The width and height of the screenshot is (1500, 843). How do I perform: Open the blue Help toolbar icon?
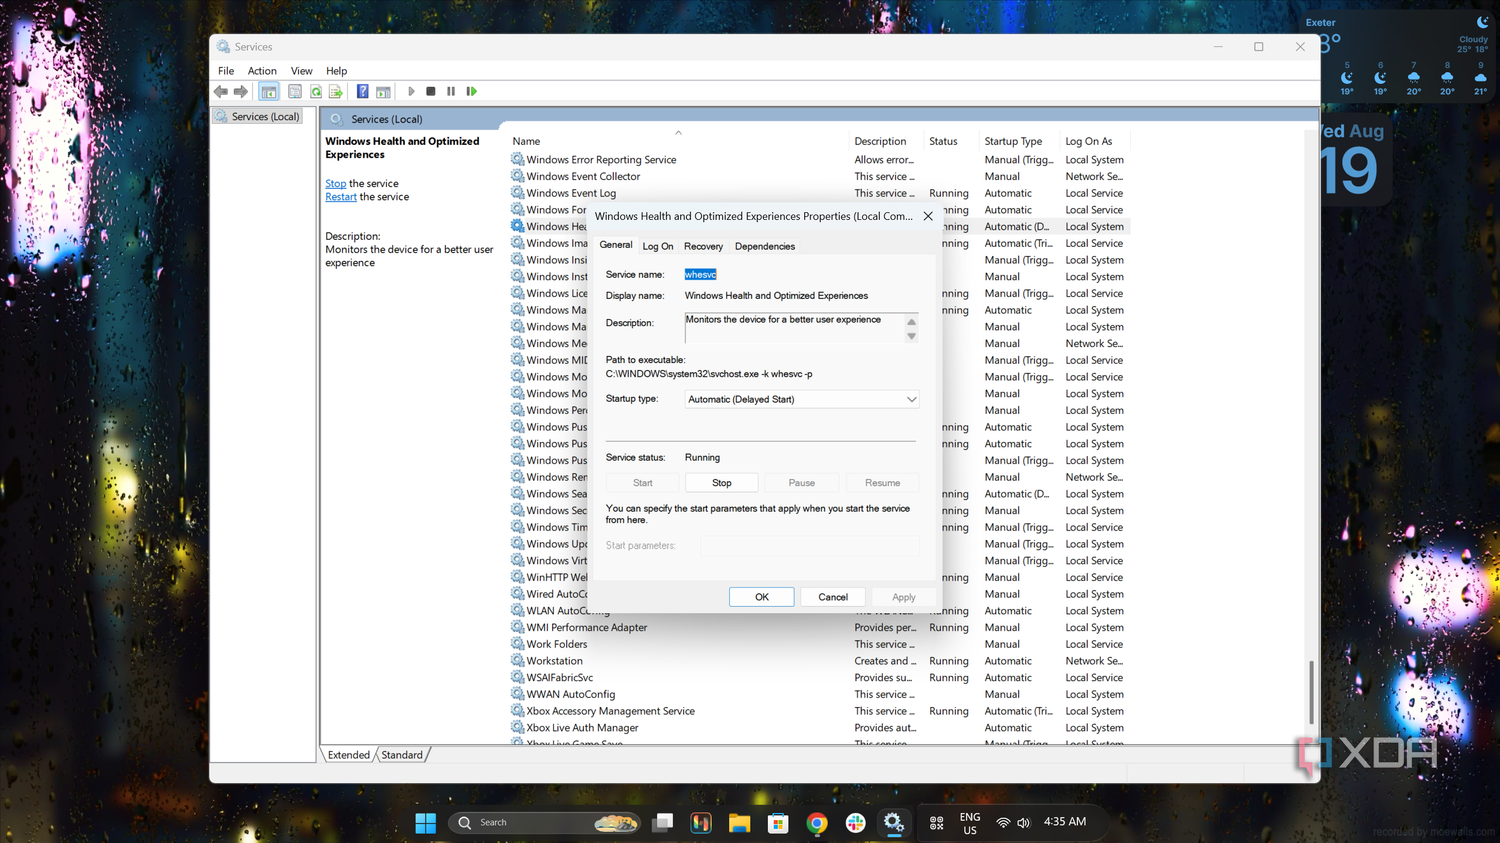click(x=362, y=92)
